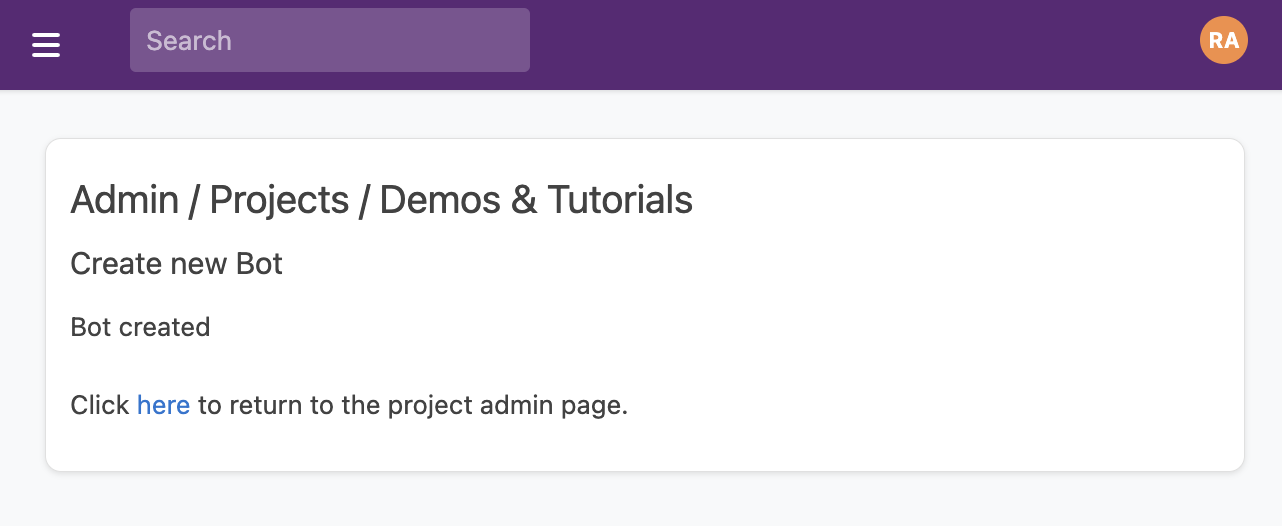
Task: Click the word "Click" before the here link
Action: click(99, 405)
